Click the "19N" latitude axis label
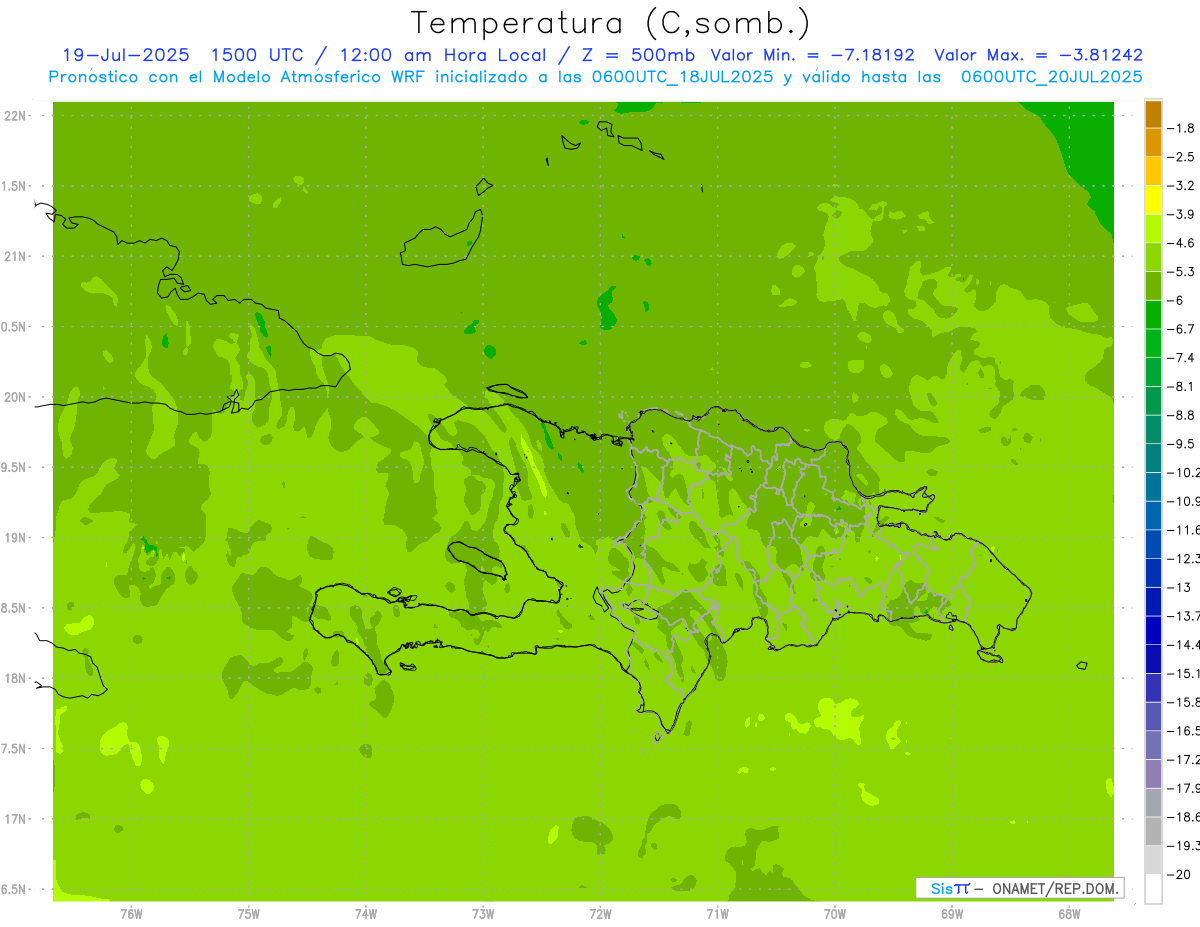Image resolution: width=1200 pixels, height=927 pixels. click(16, 538)
